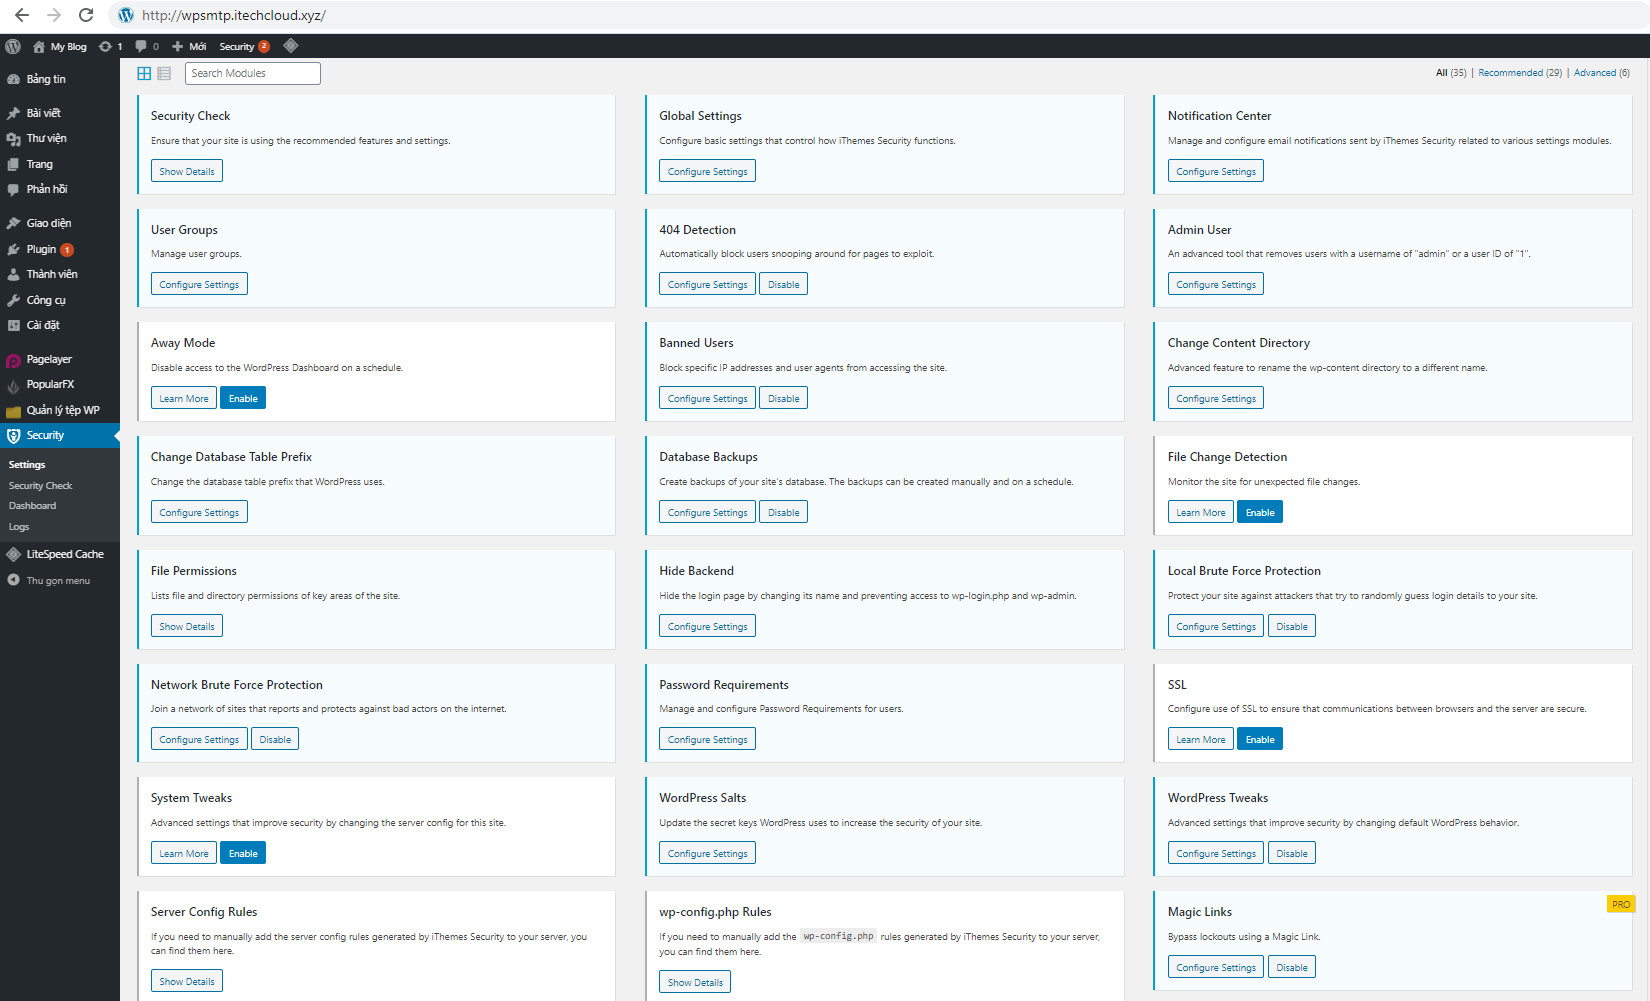
Task: Configure Settings for Global Settings
Action: pos(707,171)
